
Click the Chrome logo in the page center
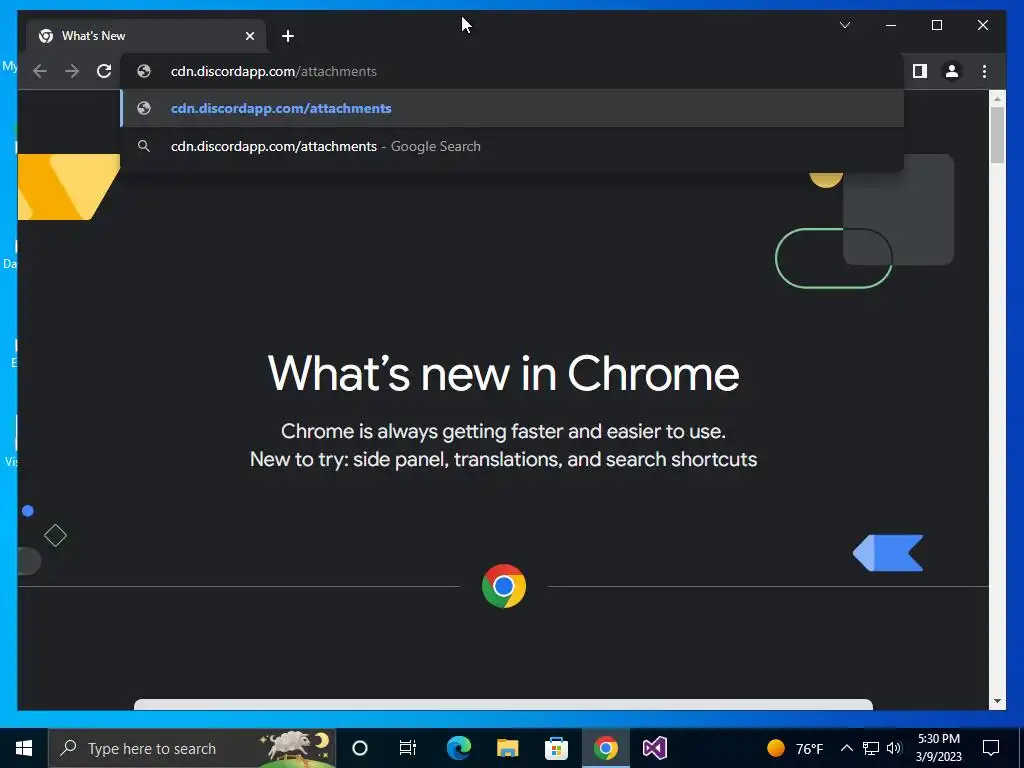pyautogui.click(x=504, y=586)
